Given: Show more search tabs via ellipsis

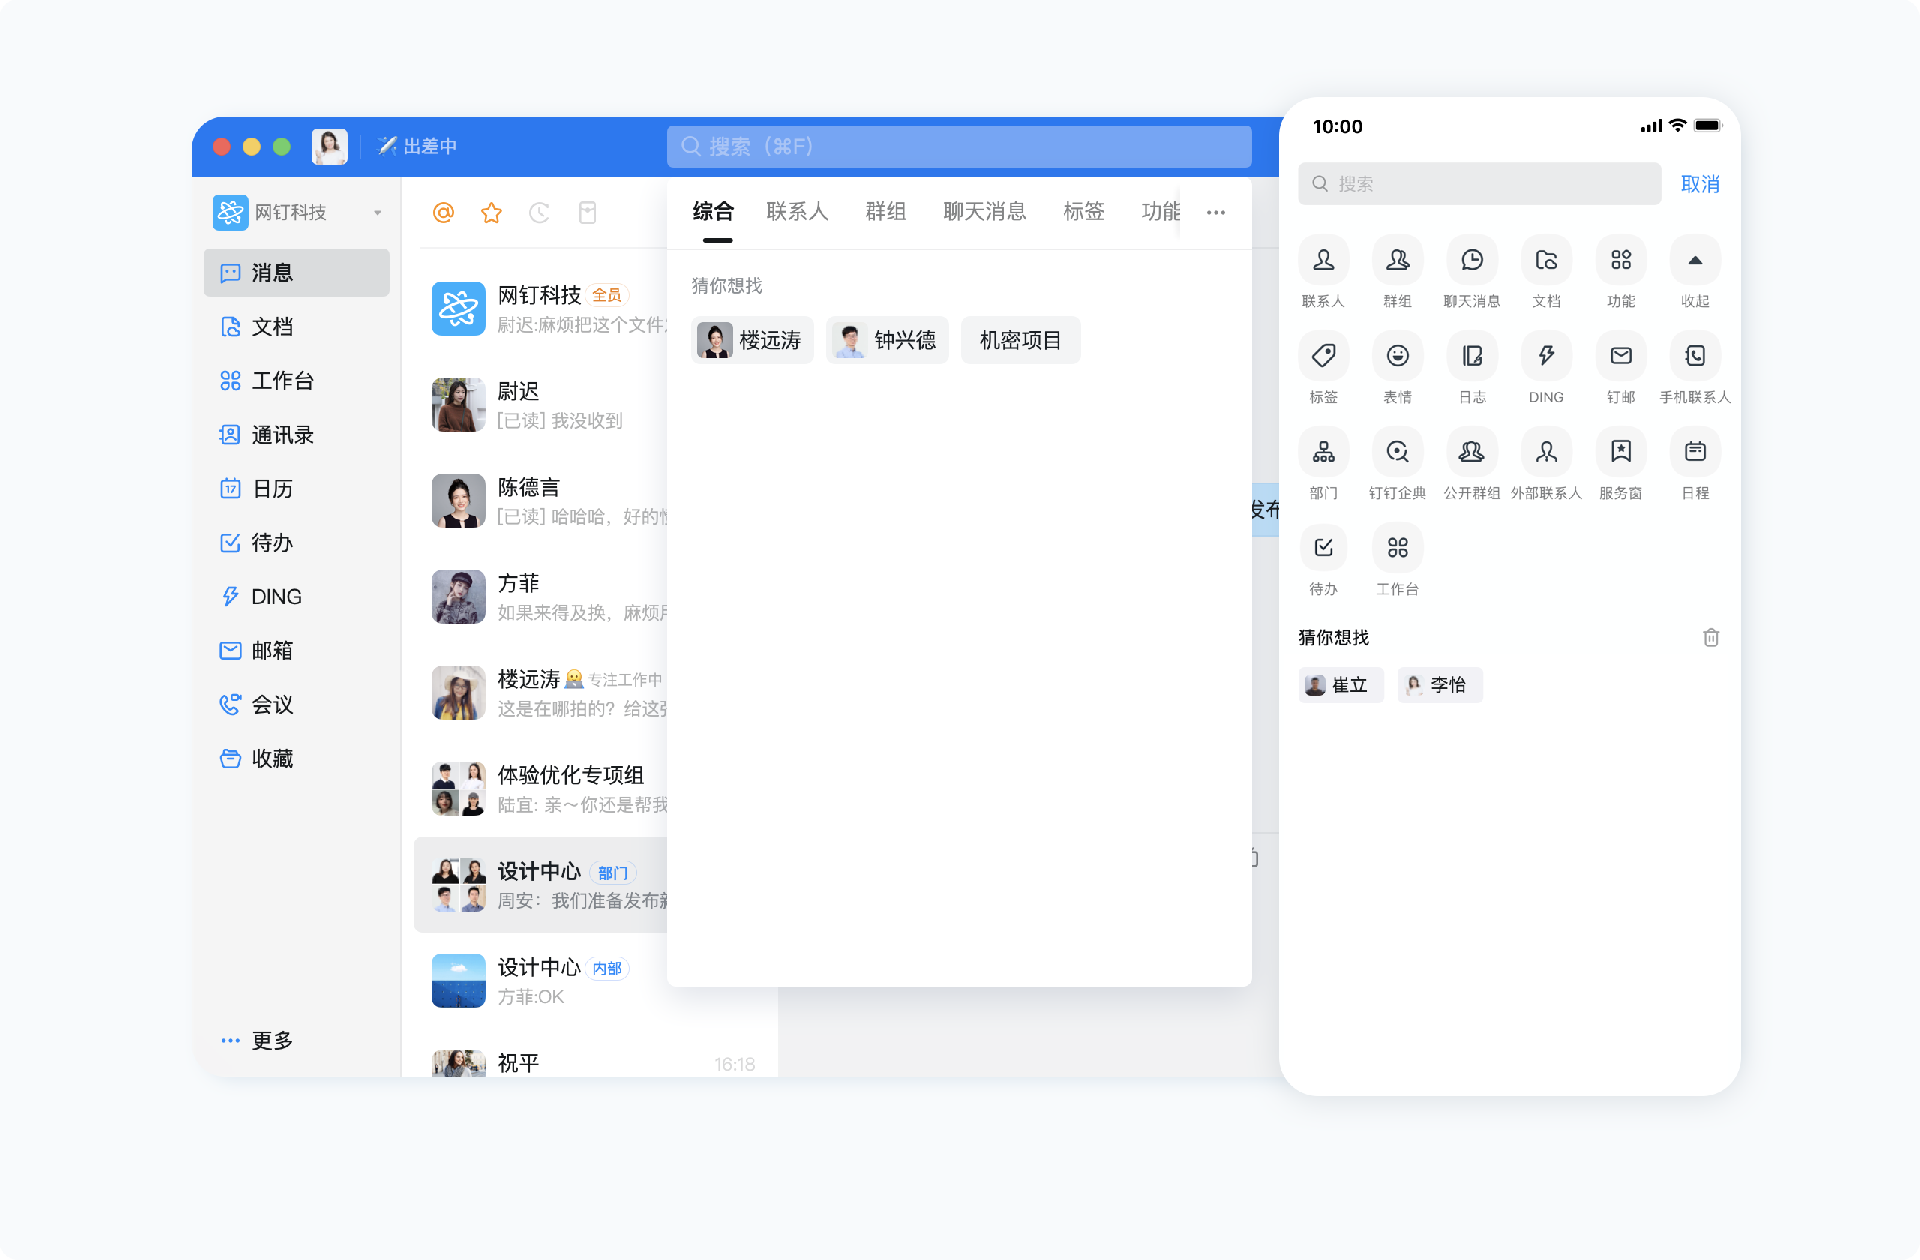Looking at the screenshot, I should coord(1215,212).
